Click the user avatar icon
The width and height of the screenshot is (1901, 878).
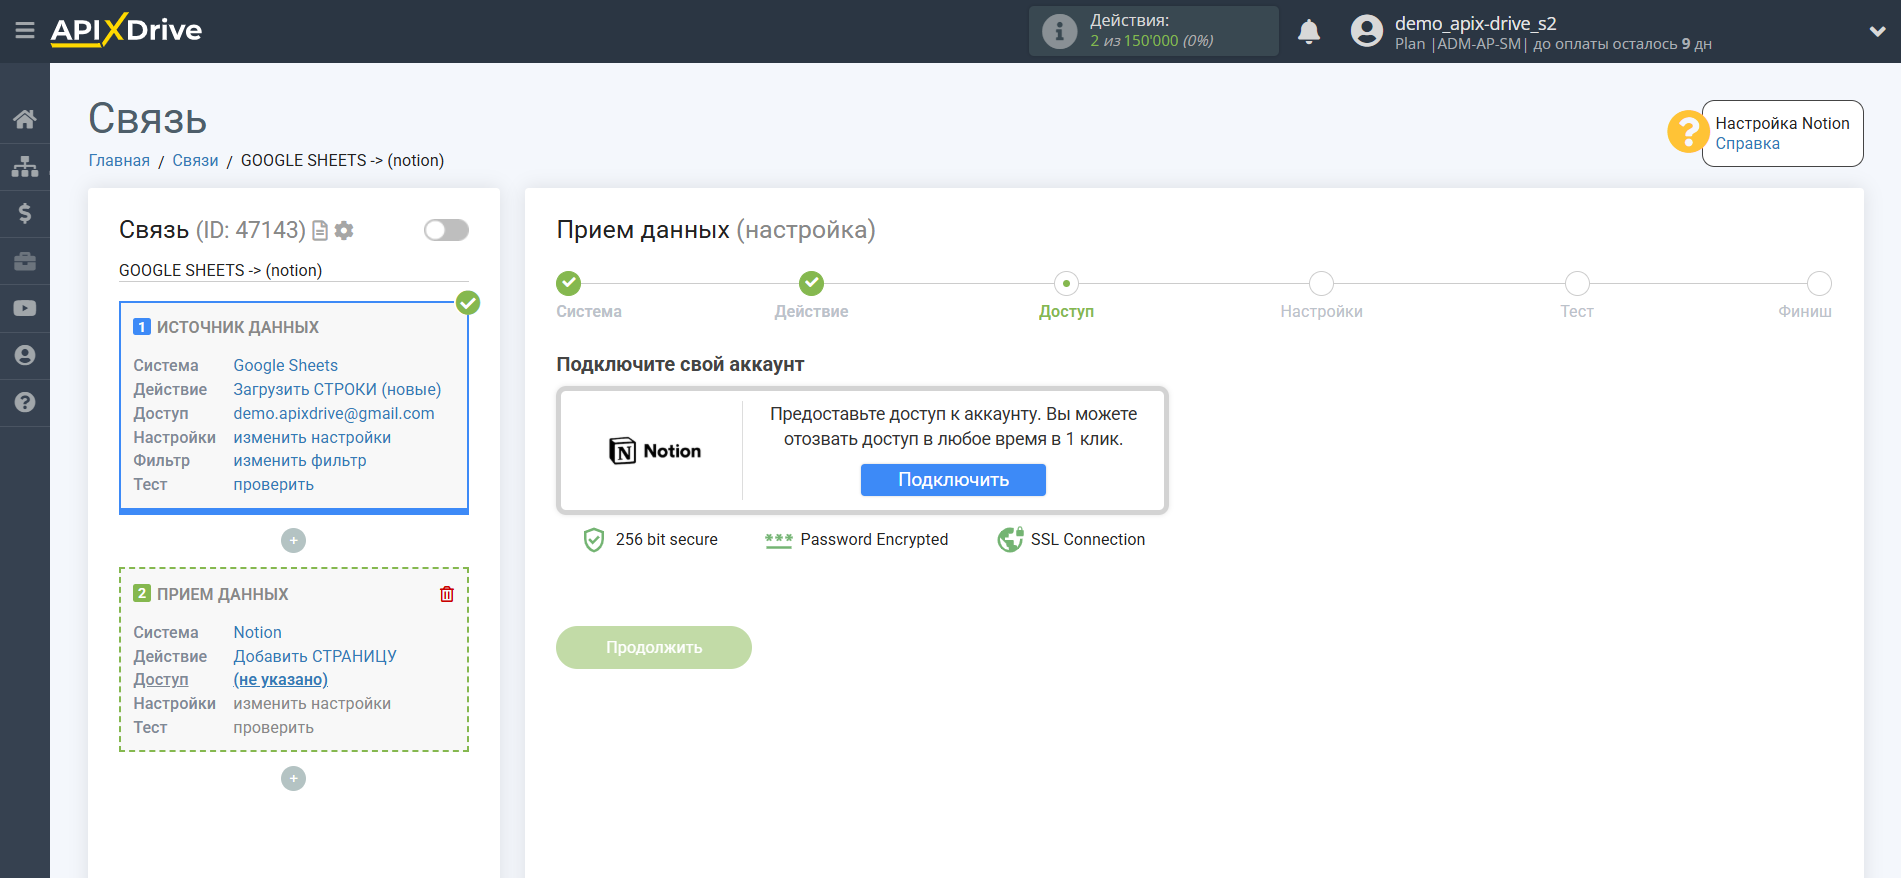1367,31
